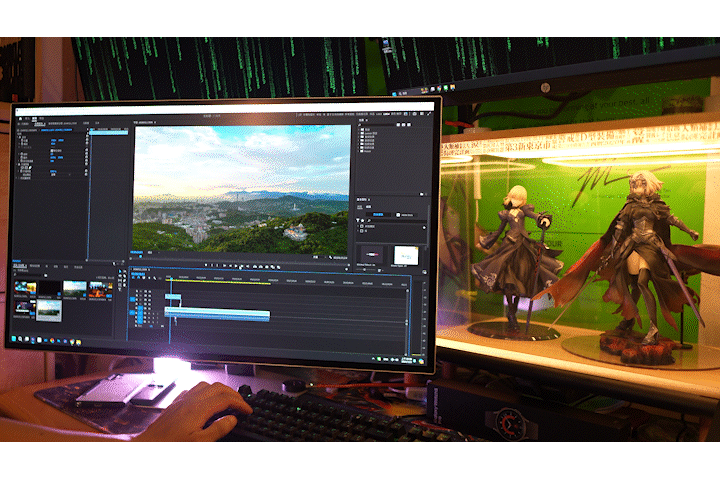This screenshot has height=480, width=720.
Task: Select the short clip on upper video track
Action: [x=173, y=297]
